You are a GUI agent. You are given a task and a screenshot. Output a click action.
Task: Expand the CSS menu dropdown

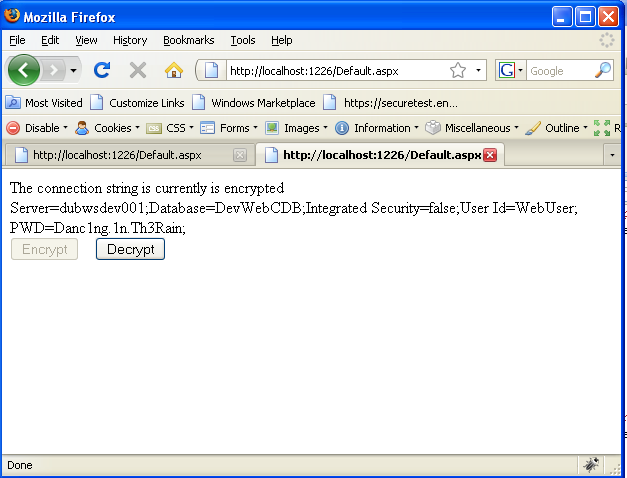(x=191, y=128)
